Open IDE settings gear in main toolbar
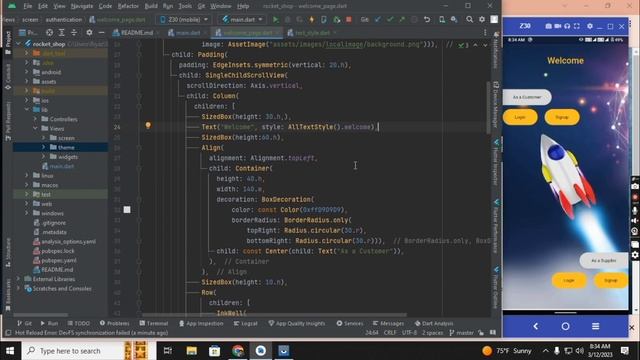640x360 pixels. pyautogui.click(x=482, y=19)
